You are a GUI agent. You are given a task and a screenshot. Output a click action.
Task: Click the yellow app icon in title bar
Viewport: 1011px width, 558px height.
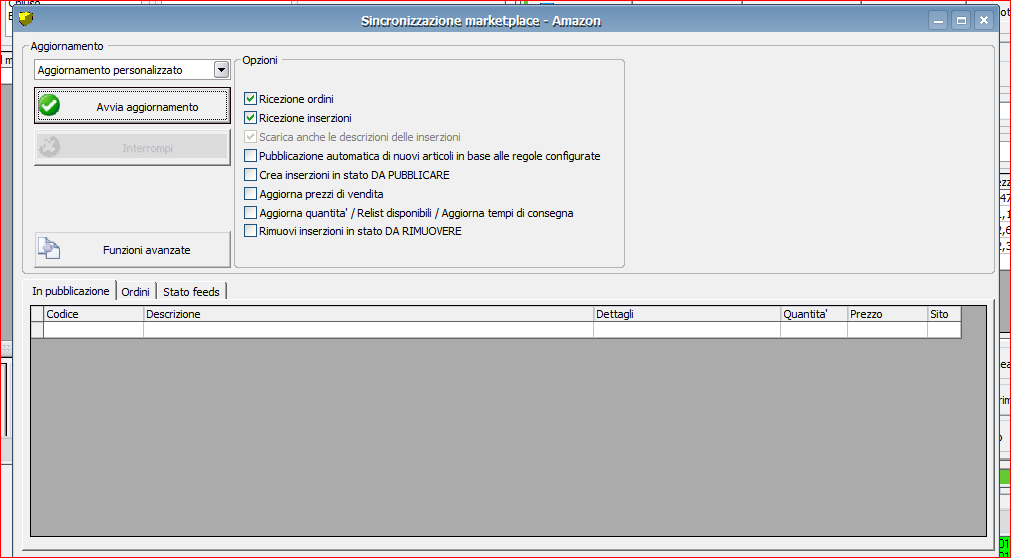point(26,19)
